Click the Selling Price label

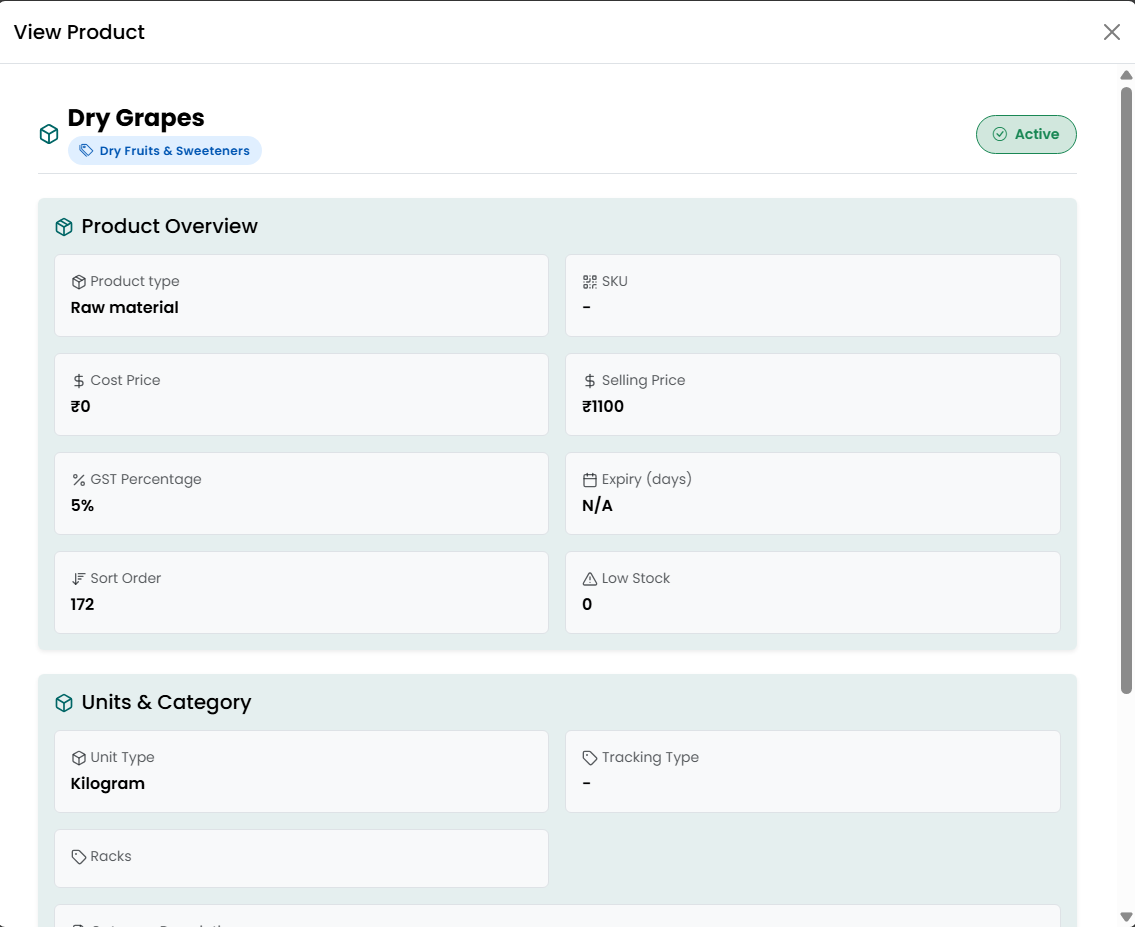[644, 381]
